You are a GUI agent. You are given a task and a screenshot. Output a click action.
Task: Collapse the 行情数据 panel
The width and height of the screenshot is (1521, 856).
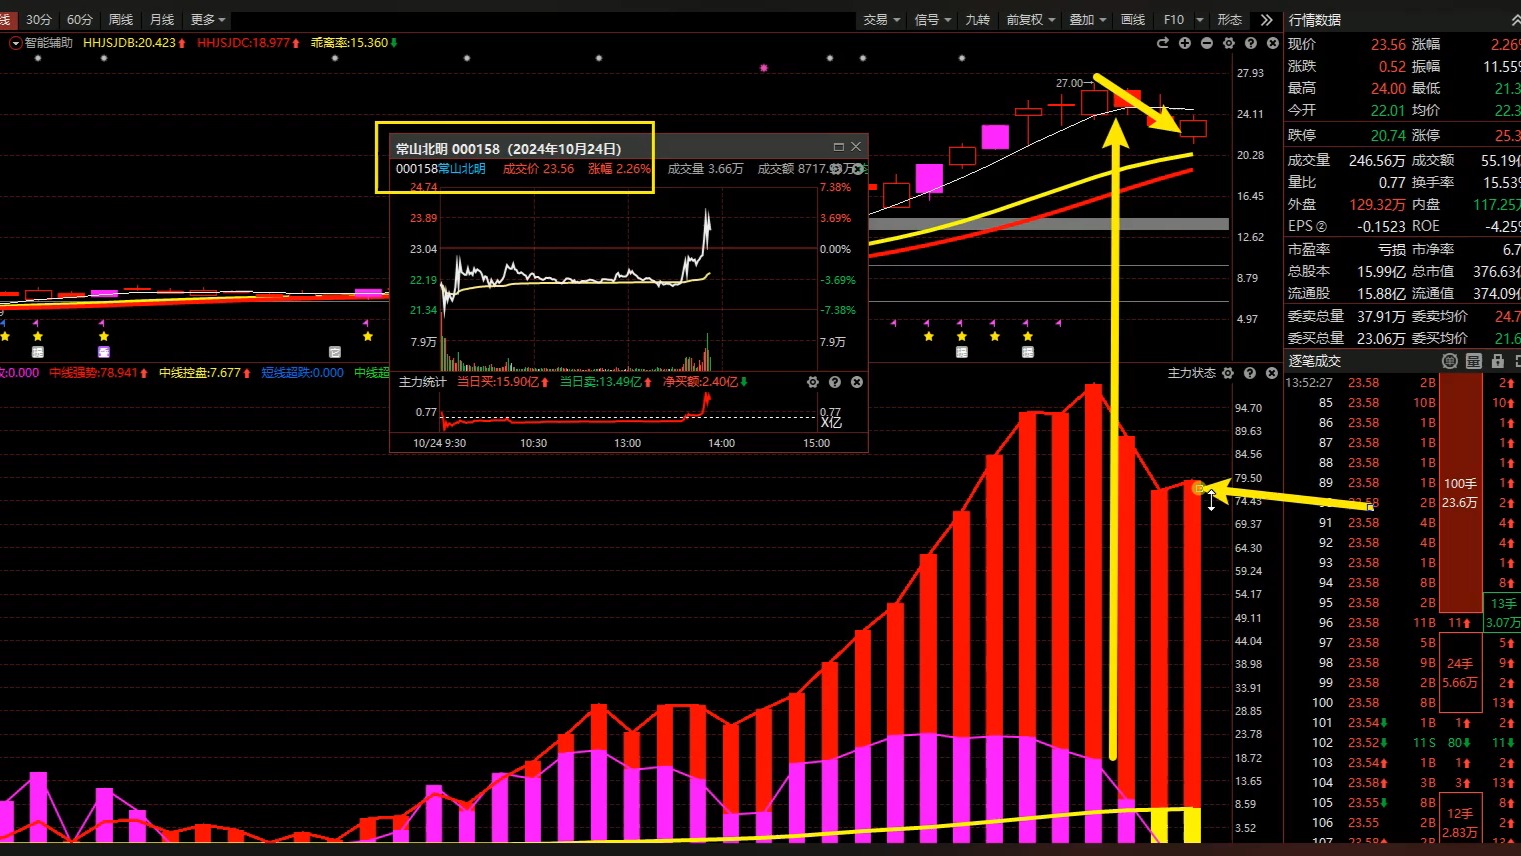1514,20
